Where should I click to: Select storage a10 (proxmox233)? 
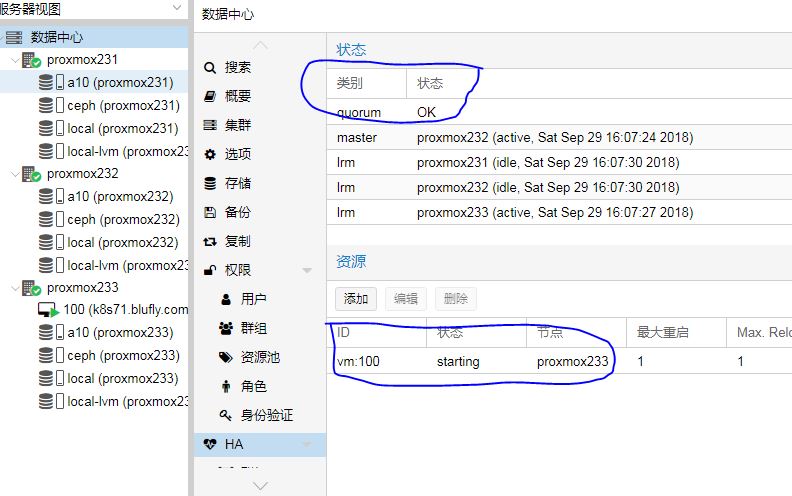pos(120,332)
